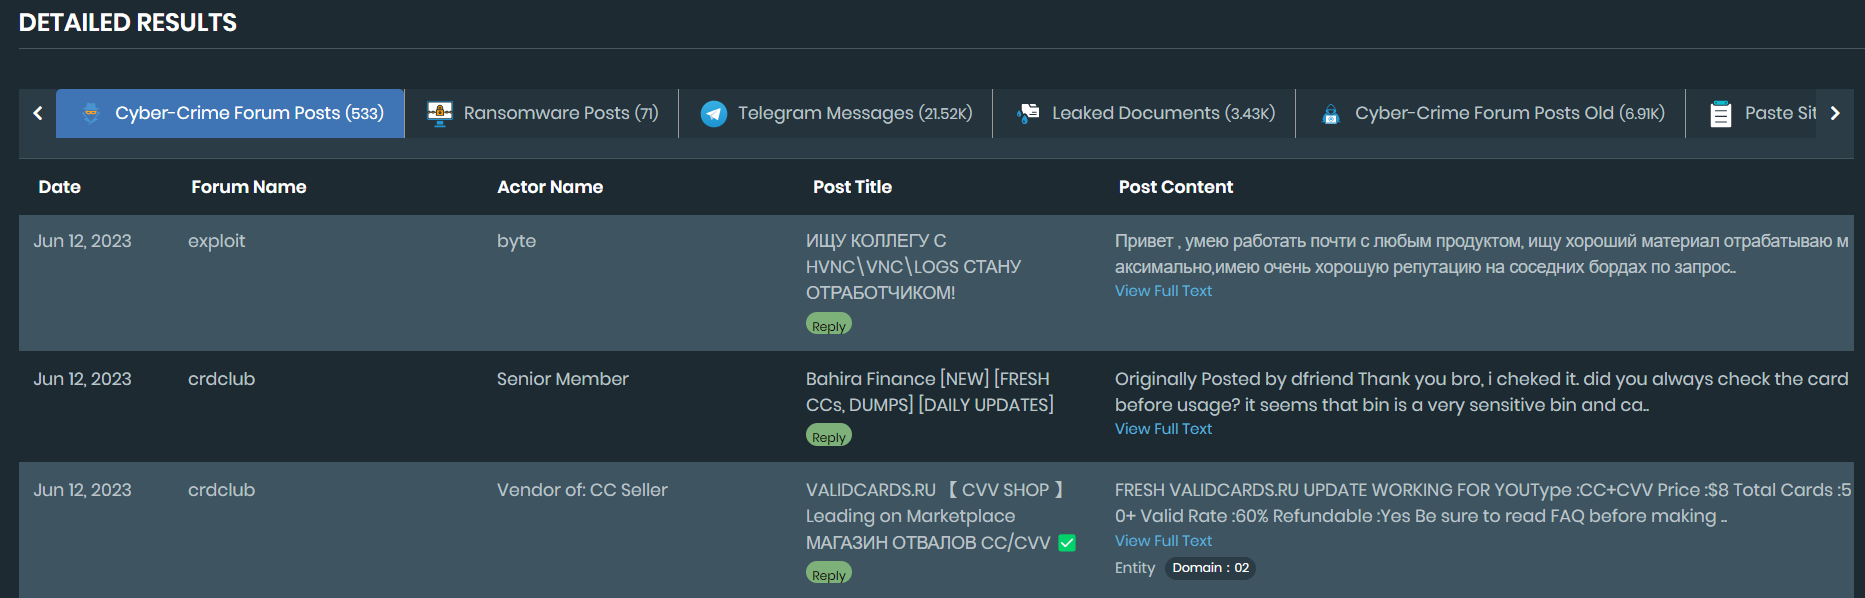Select the Leaked Documents (3.43K) tab
Image resolution: width=1865 pixels, height=598 pixels.
(x=1163, y=113)
